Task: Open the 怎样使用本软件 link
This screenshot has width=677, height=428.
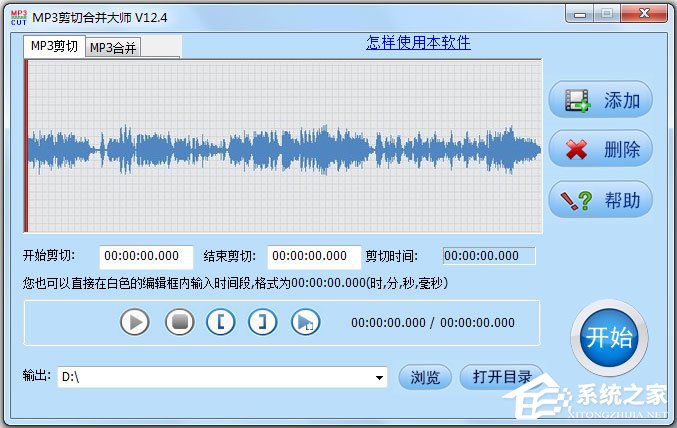Action: pyautogui.click(x=418, y=43)
